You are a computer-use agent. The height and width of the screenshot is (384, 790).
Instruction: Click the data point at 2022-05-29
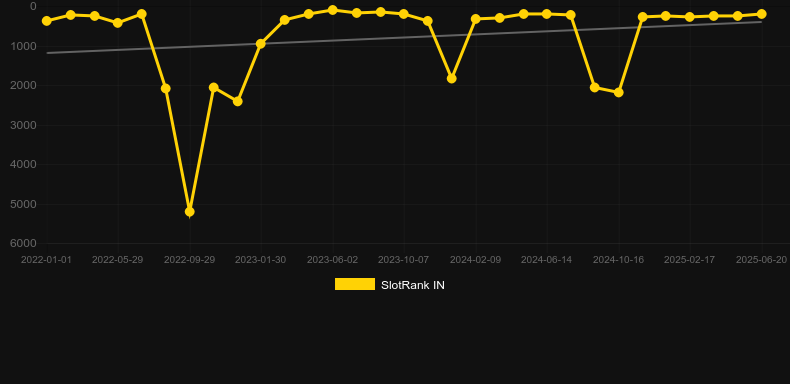pyautogui.click(x=118, y=23)
